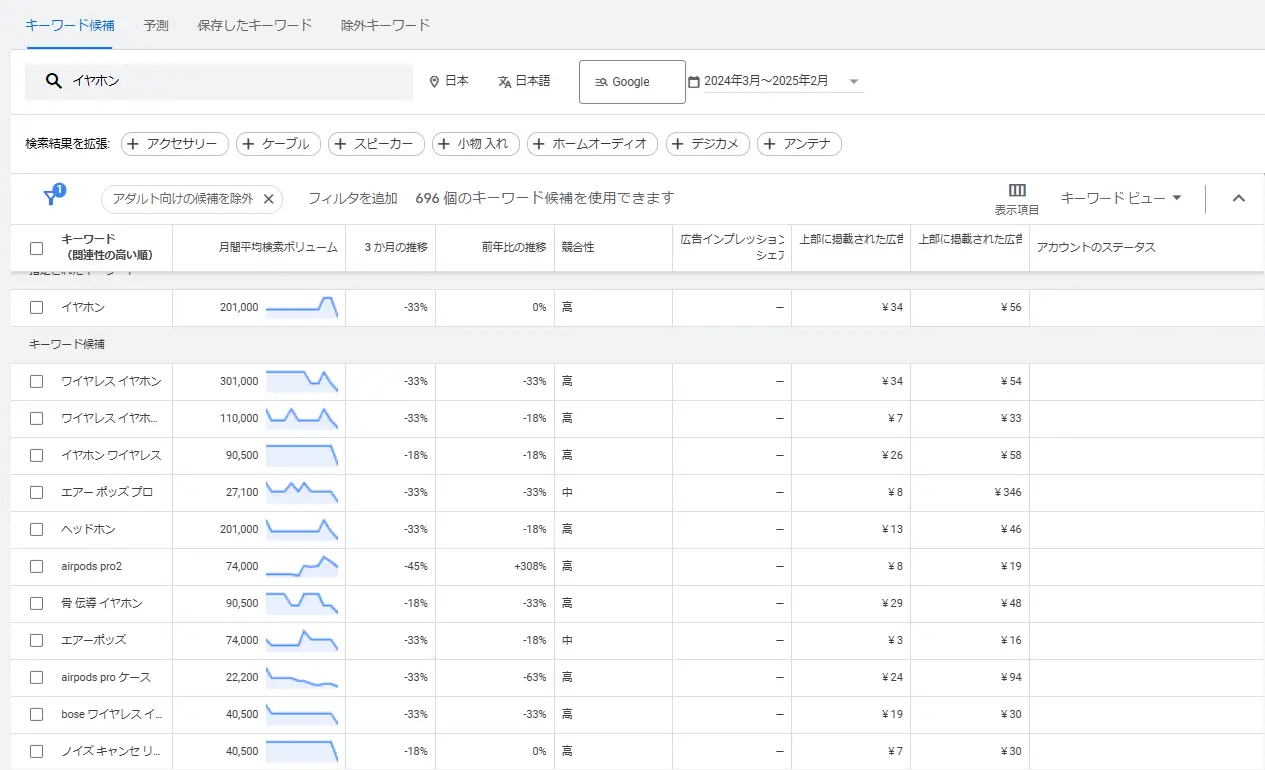Click the +308% year-over-year value
The height and width of the screenshot is (770, 1265).
click(x=530, y=566)
